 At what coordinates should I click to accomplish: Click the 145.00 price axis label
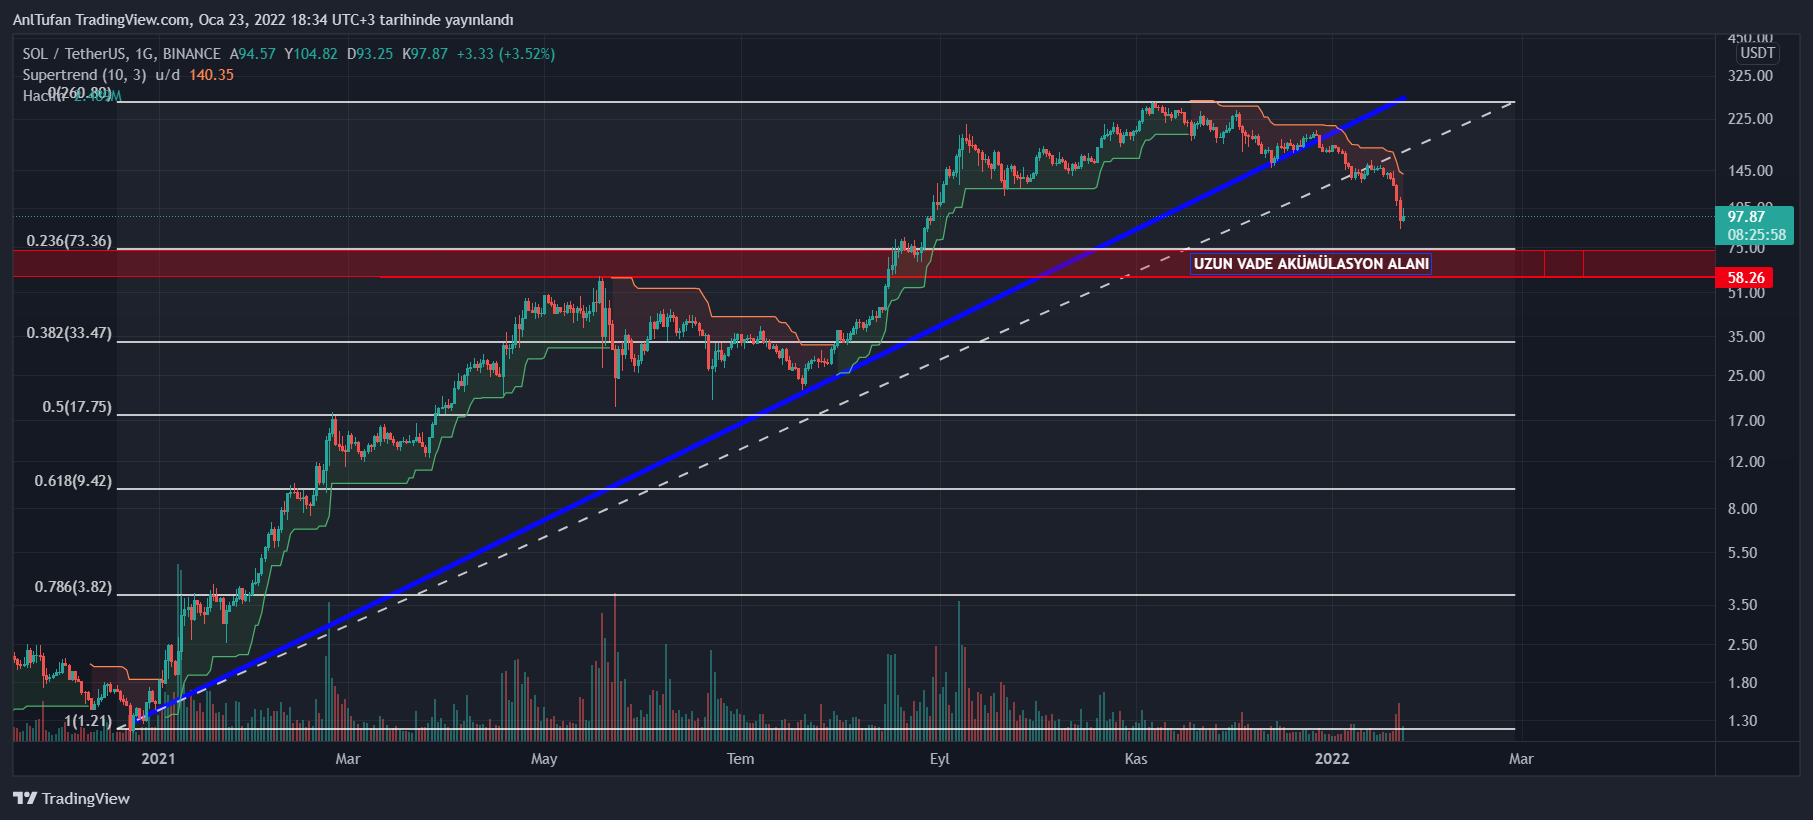coord(1750,171)
